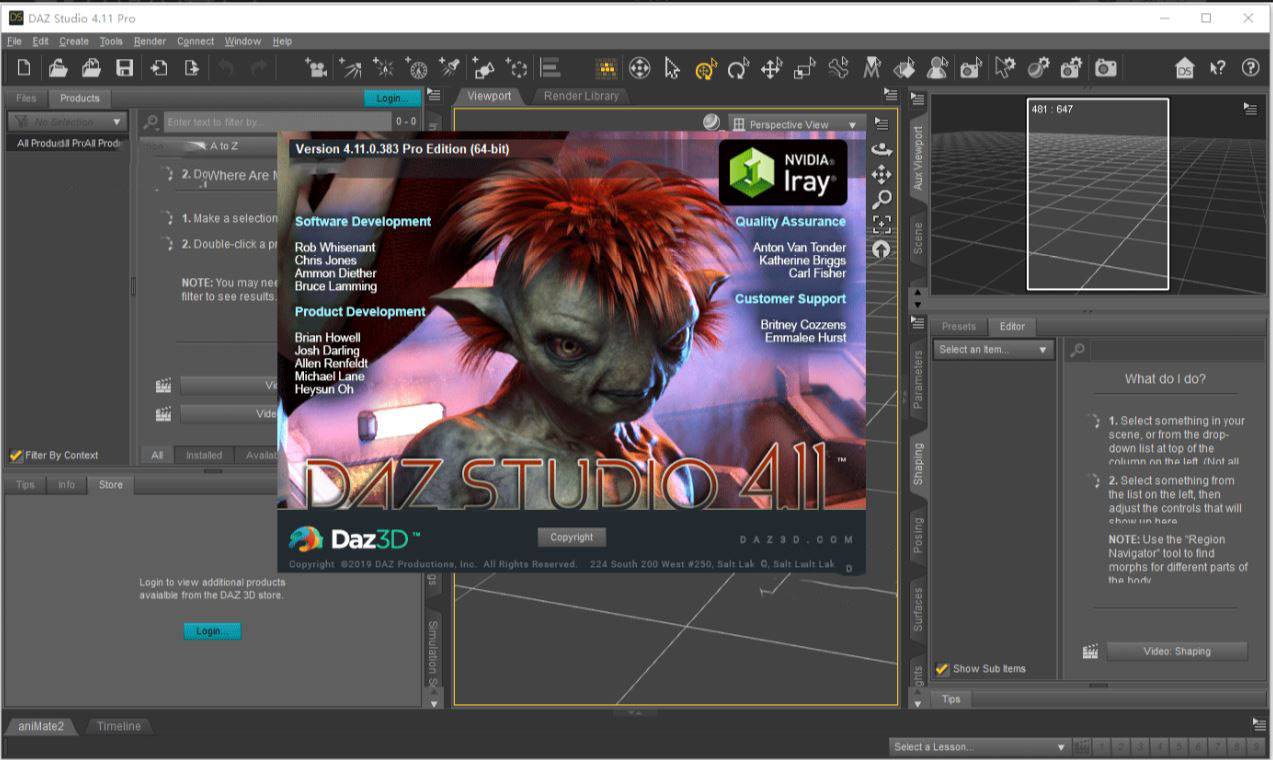Click the New Scene file icon
Screen dimensions: 1273x760
24,68
